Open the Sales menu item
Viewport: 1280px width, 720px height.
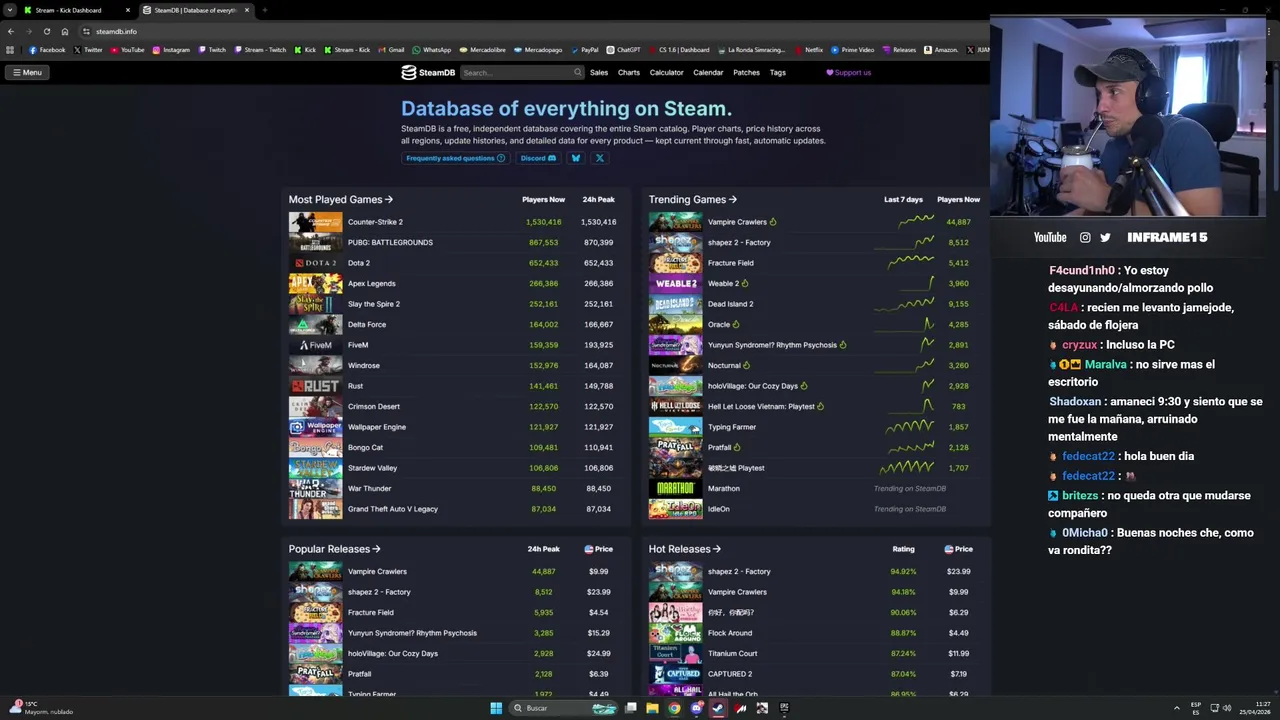coord(599,72)
